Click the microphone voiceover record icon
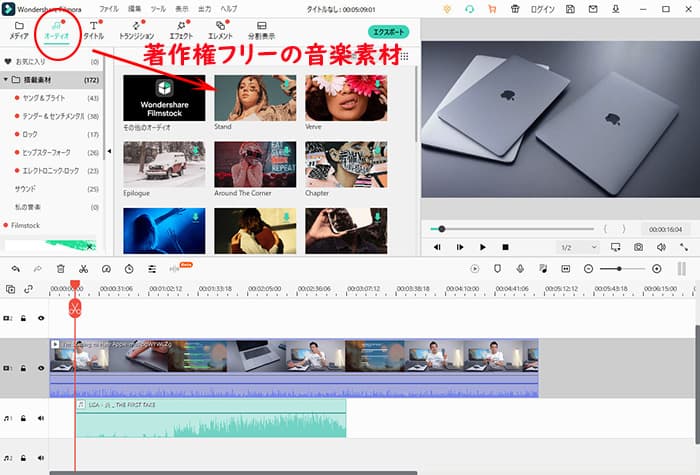 tap(520, 269)
